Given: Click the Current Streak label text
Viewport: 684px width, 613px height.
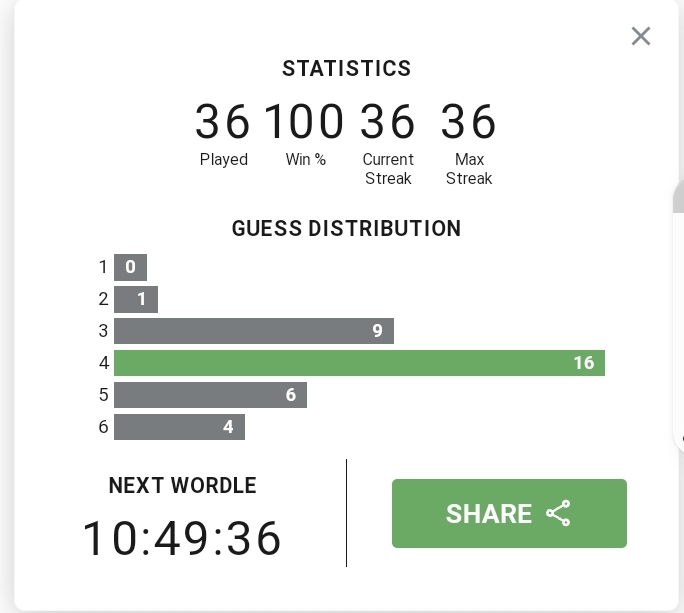Looking at the screenshot, I should 388,169.
